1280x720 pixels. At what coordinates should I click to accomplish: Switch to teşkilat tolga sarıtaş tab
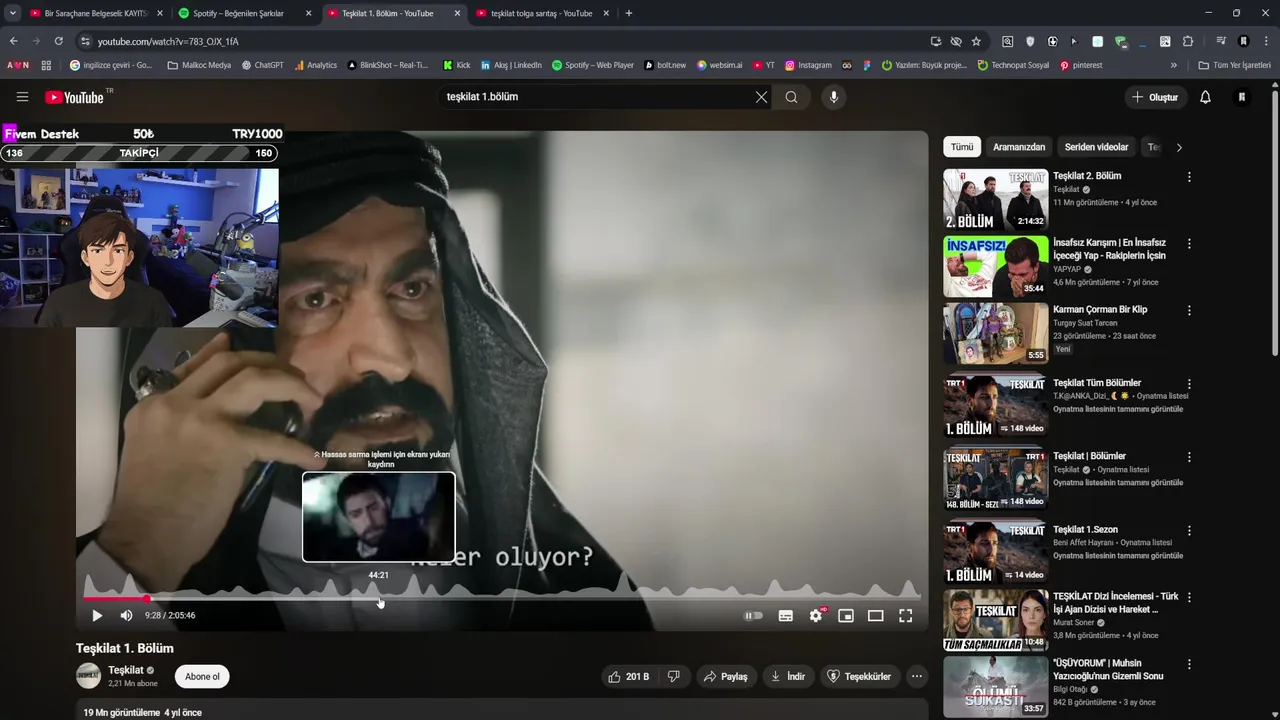tap(541, 13)
